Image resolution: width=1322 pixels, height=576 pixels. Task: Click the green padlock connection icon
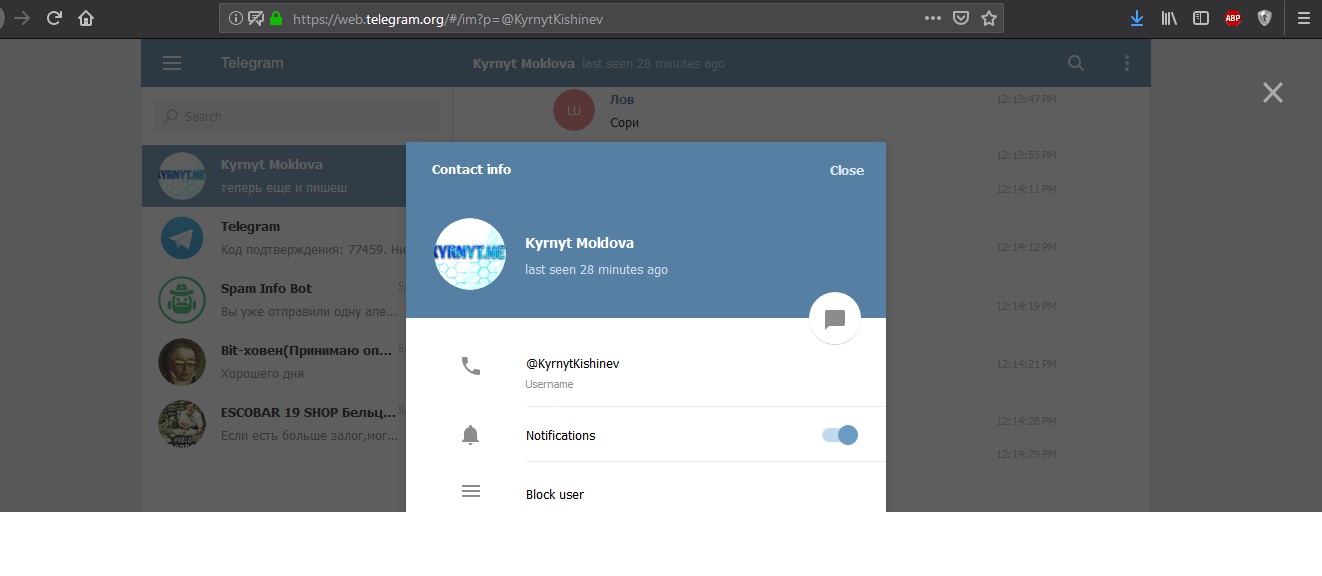(276, 18)
